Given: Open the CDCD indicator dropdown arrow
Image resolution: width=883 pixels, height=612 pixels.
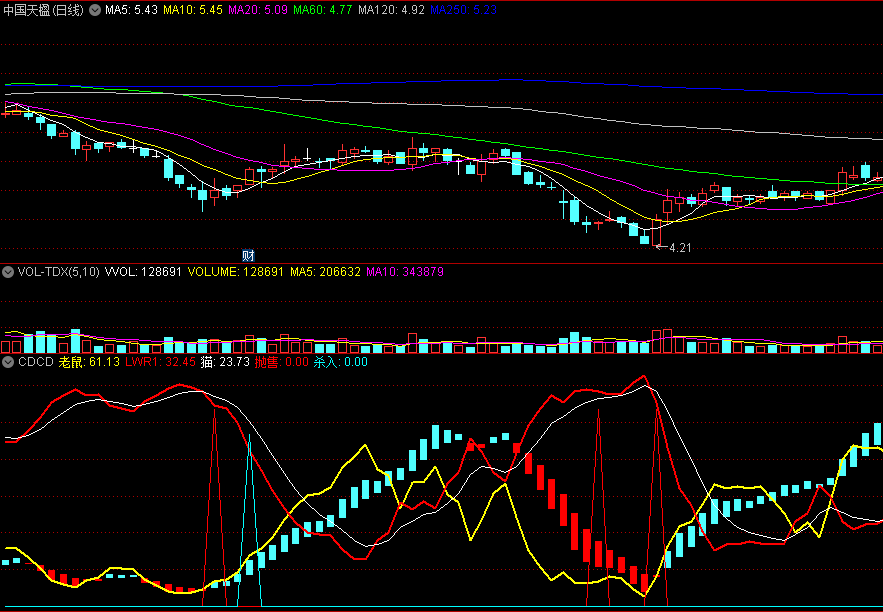Looking at the screenshot, I should 8,362.
